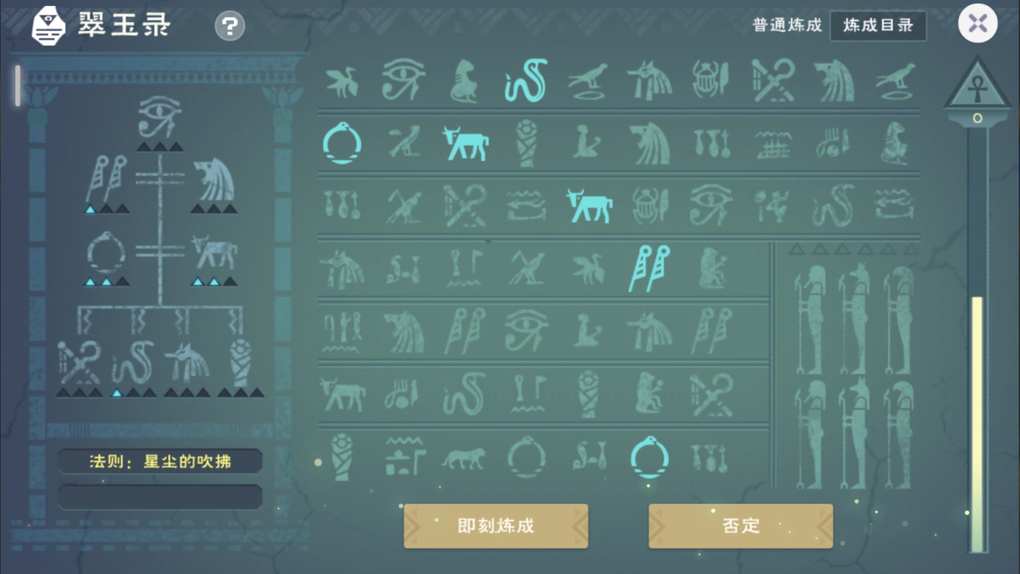
Task: Click the 即刻炼成 button
Action: (496, 526)
